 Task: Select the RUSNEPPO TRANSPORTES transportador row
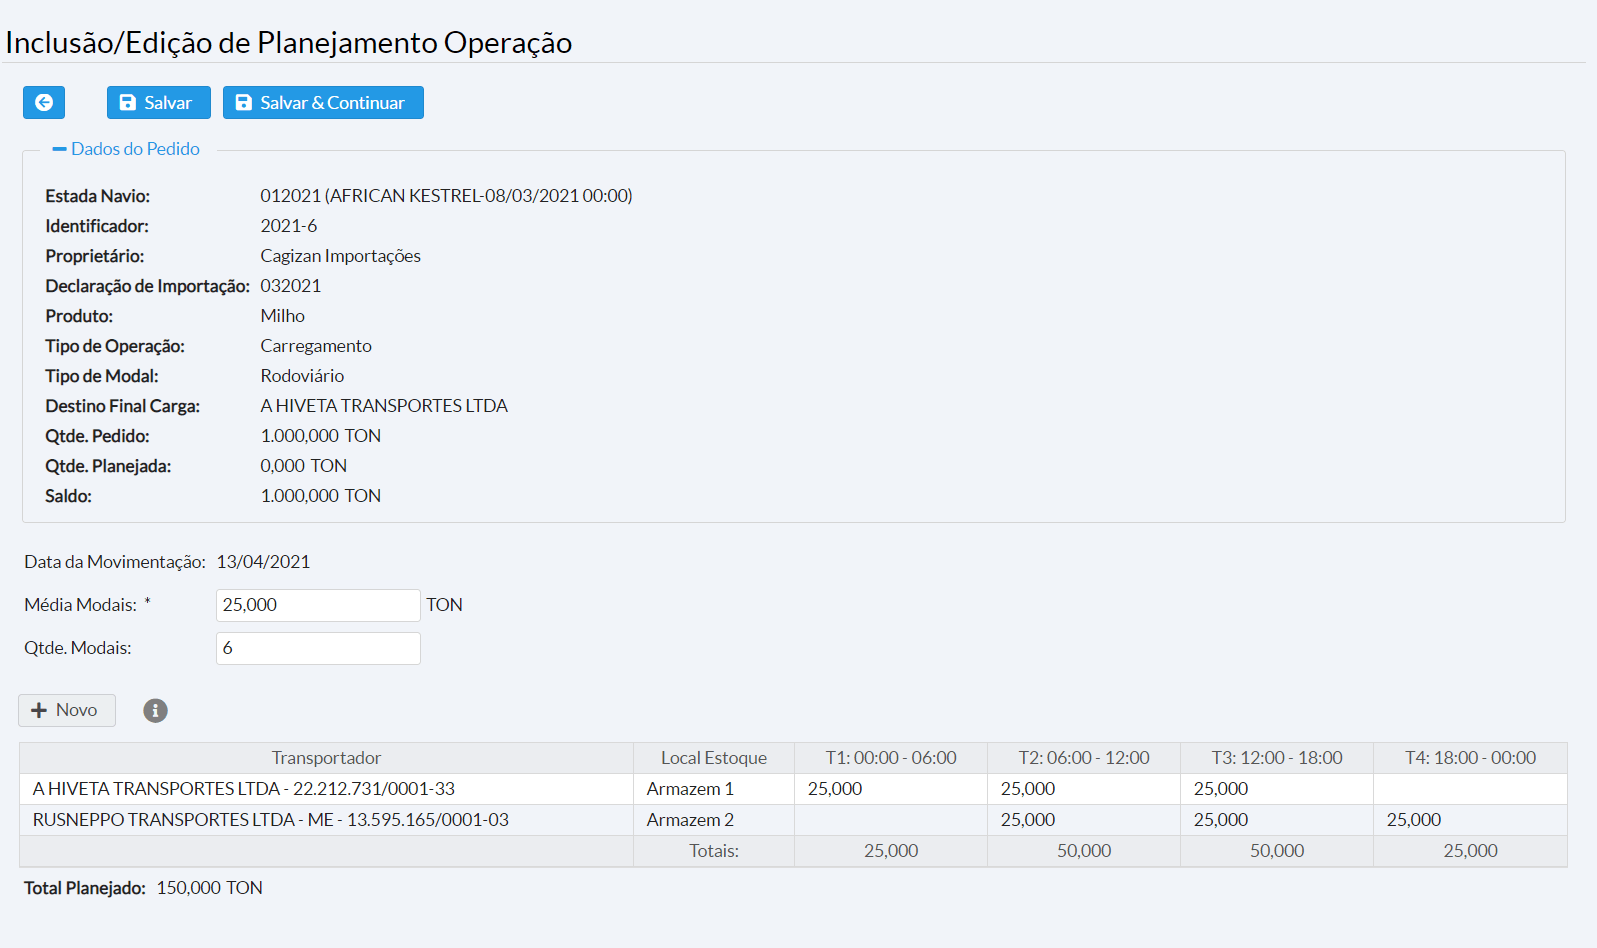[x=326, y=820]
